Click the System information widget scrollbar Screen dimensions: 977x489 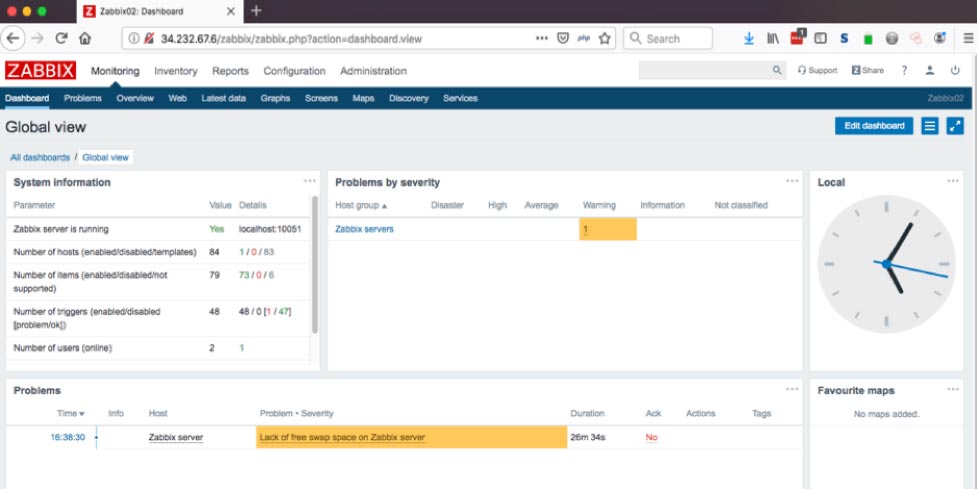(x=315, y=265)
